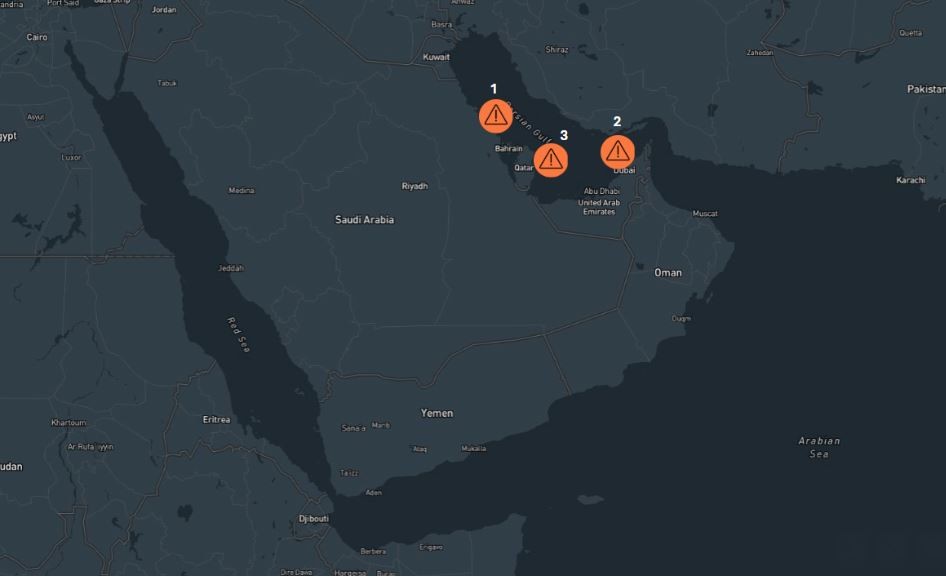Select the Khartoum city label
This screenshot has width=946, height=577.
[69, 423]
